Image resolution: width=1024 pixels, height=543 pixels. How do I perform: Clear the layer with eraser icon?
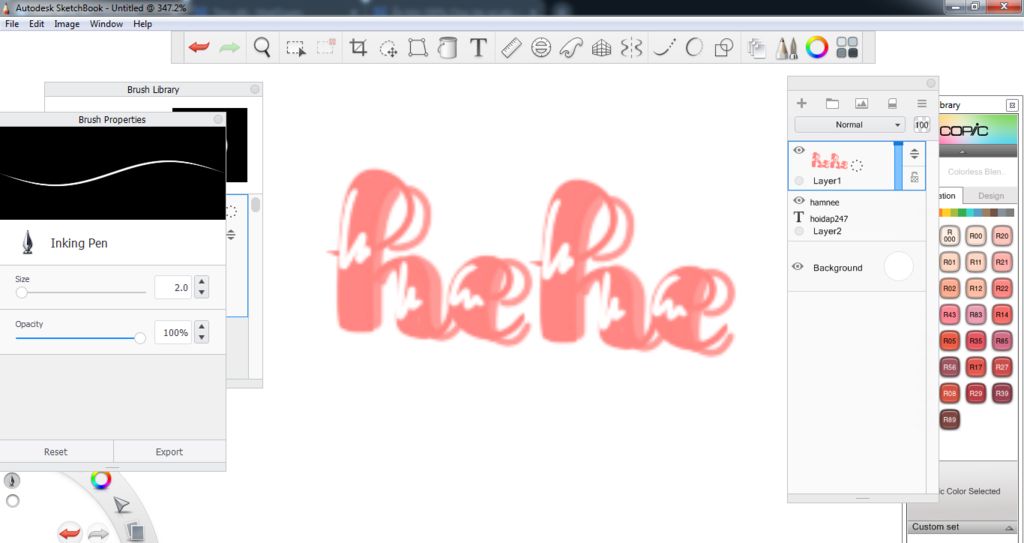(x=891, y=103)
